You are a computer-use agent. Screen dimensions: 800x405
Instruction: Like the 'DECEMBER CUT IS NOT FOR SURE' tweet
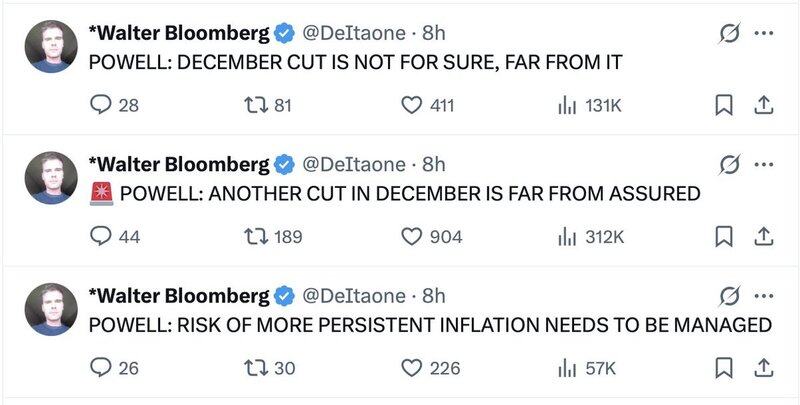tap(412, 105)
